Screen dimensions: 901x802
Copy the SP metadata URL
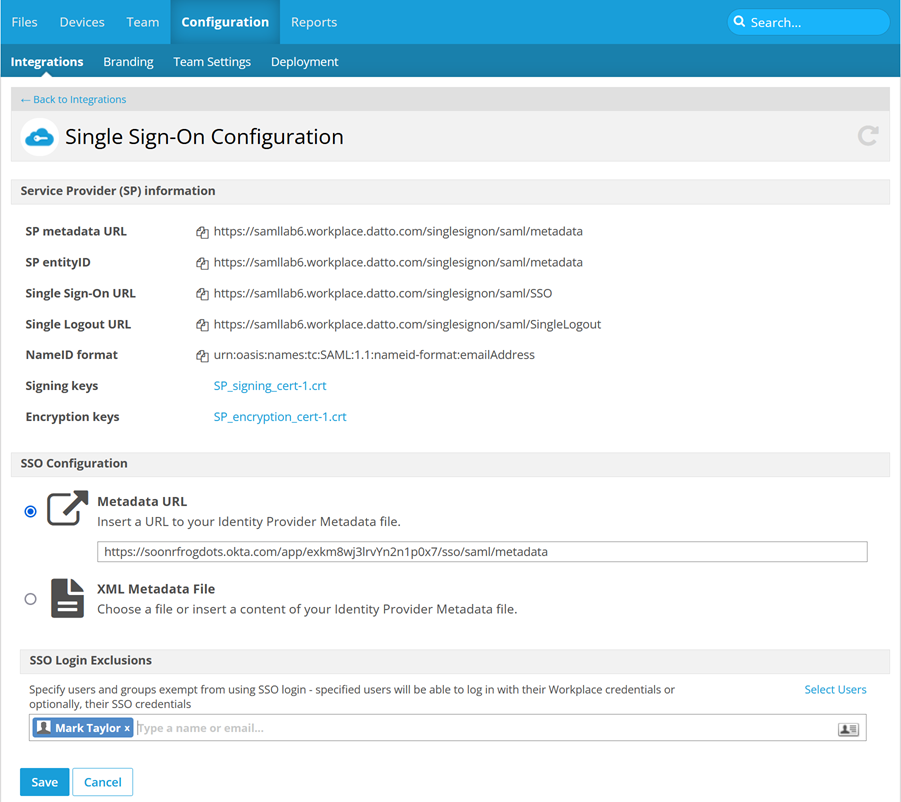click(202, 232)
